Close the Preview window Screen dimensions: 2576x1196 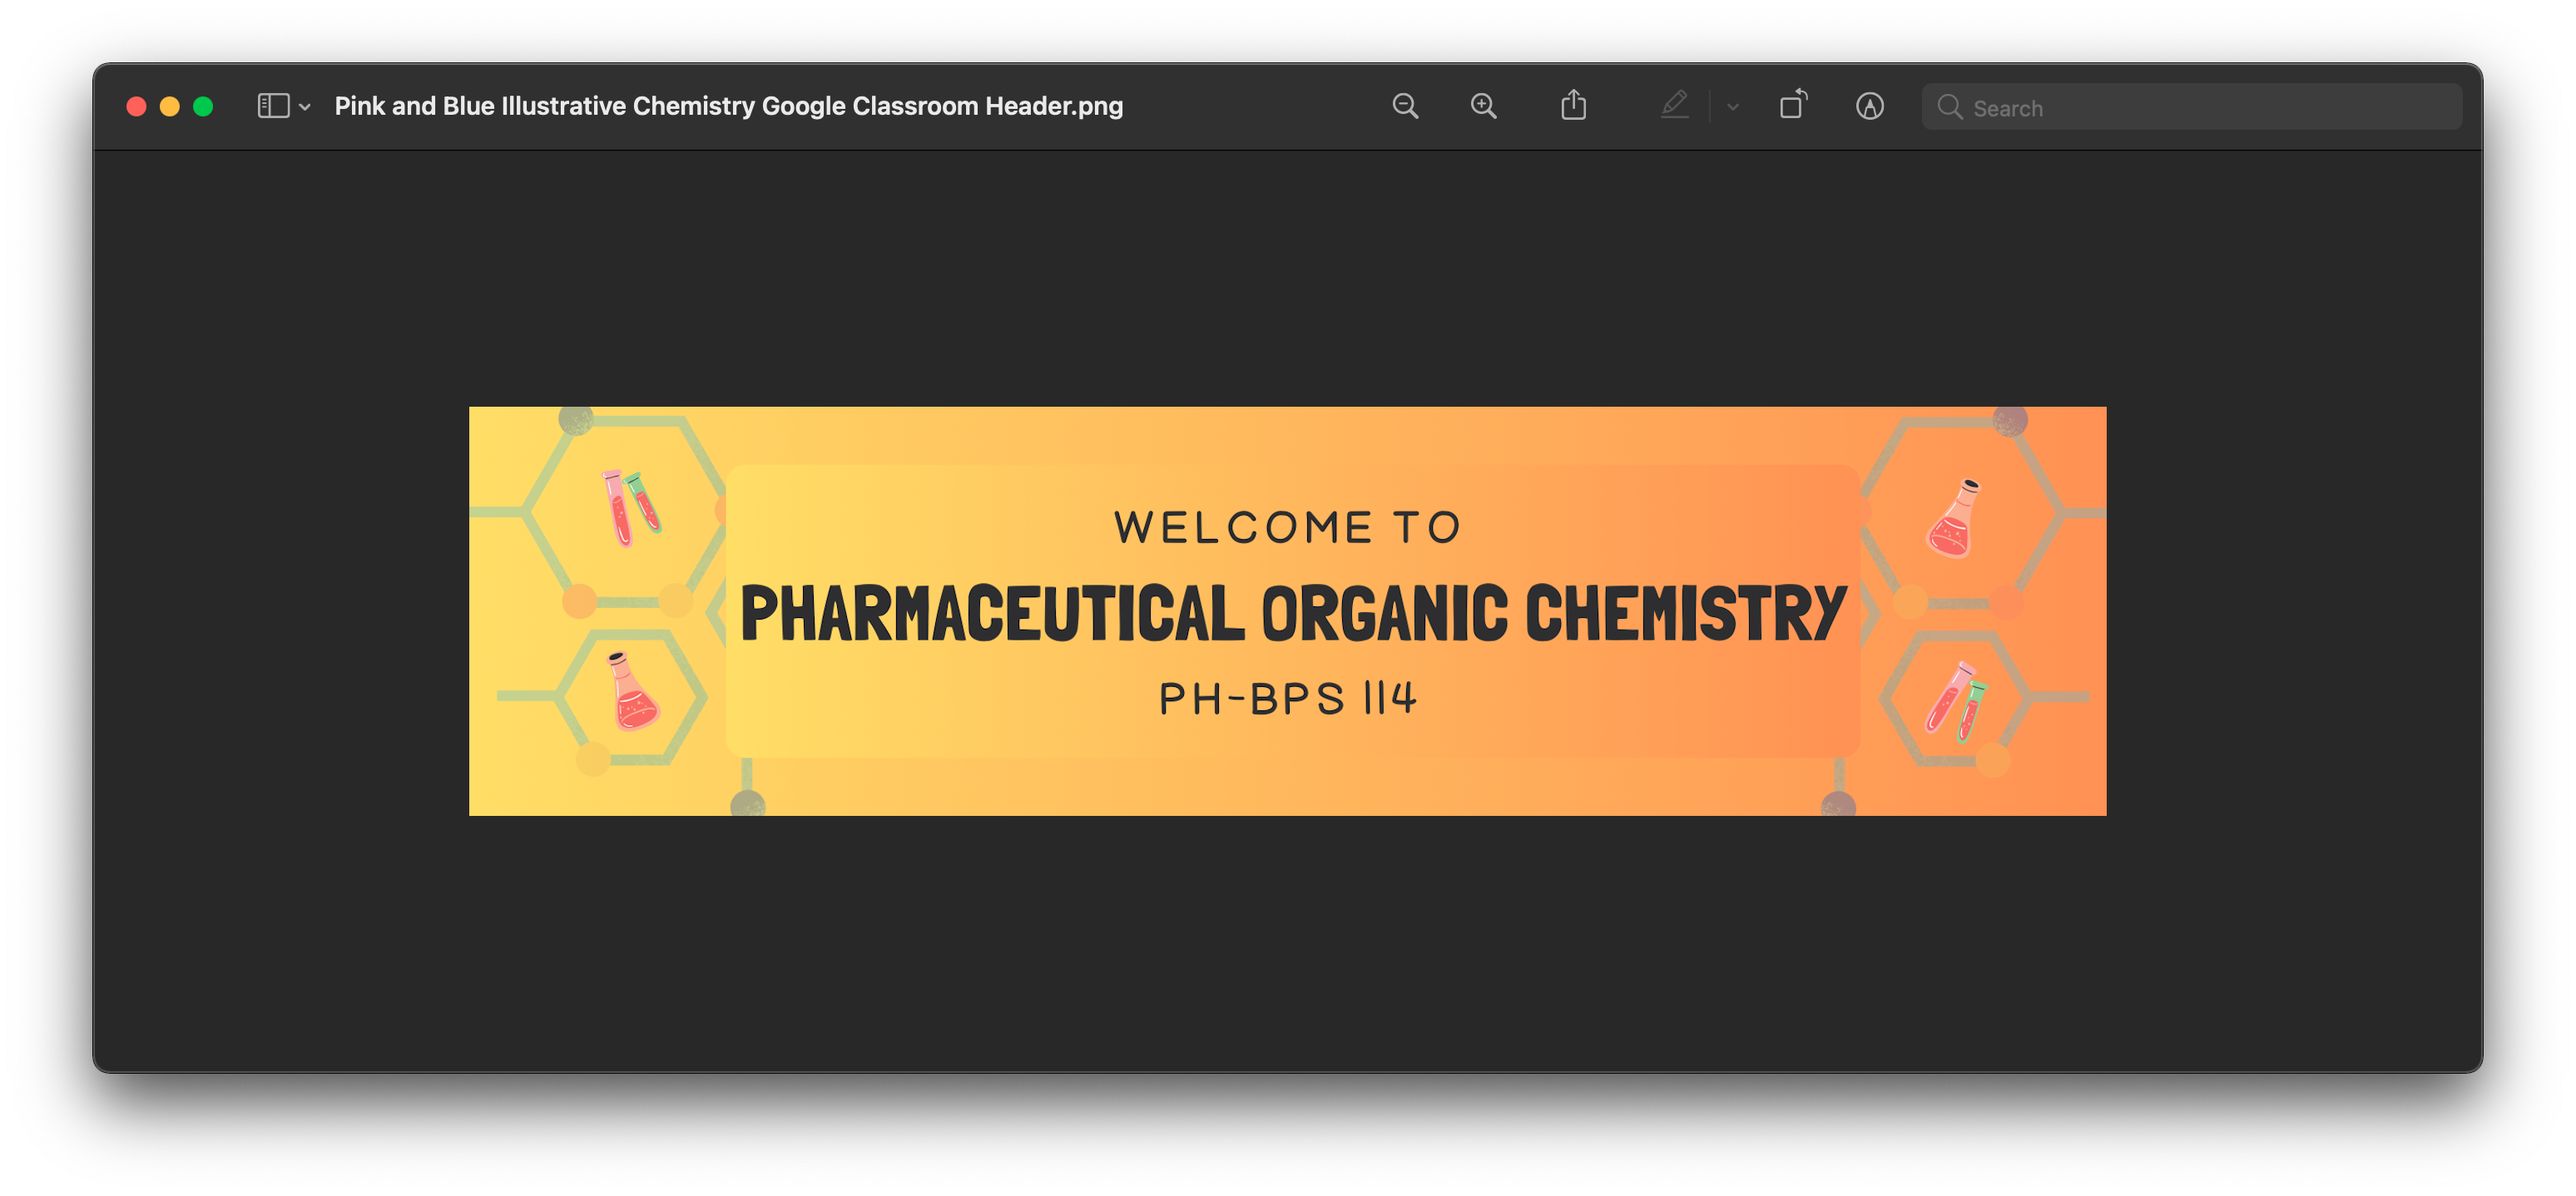[x=137, y=106]
